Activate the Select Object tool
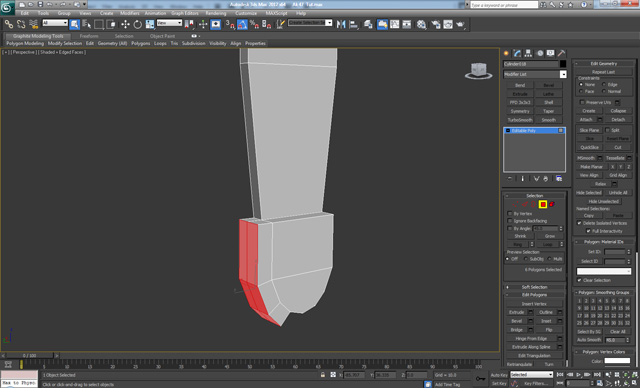This screenshot has width=640, height=388. coord(74,24)
